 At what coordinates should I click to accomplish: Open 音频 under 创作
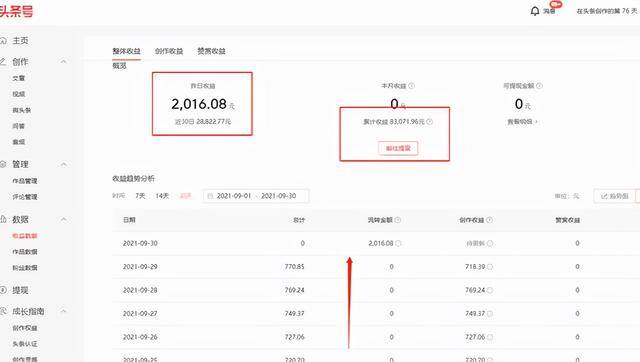coord(19,142)
